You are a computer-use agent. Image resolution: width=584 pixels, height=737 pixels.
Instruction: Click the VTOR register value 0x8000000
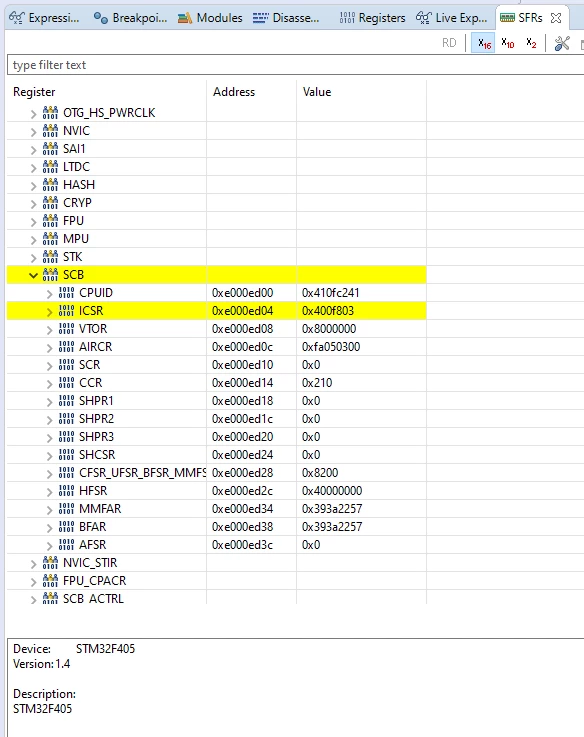pyautogui.click(x=329, y=329)
